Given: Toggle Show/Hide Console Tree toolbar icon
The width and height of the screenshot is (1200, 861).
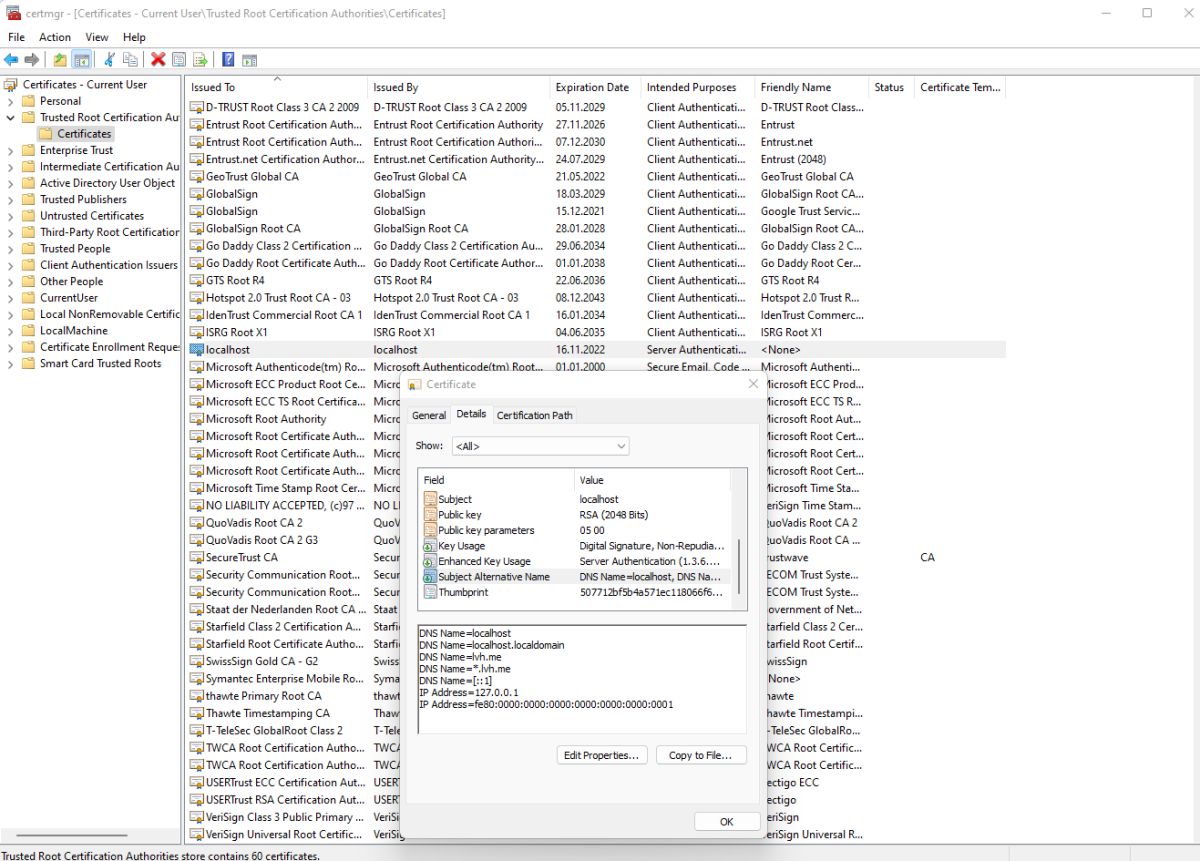Looking at the screenshot, I should pyautogui.click(x=81, y=60).
